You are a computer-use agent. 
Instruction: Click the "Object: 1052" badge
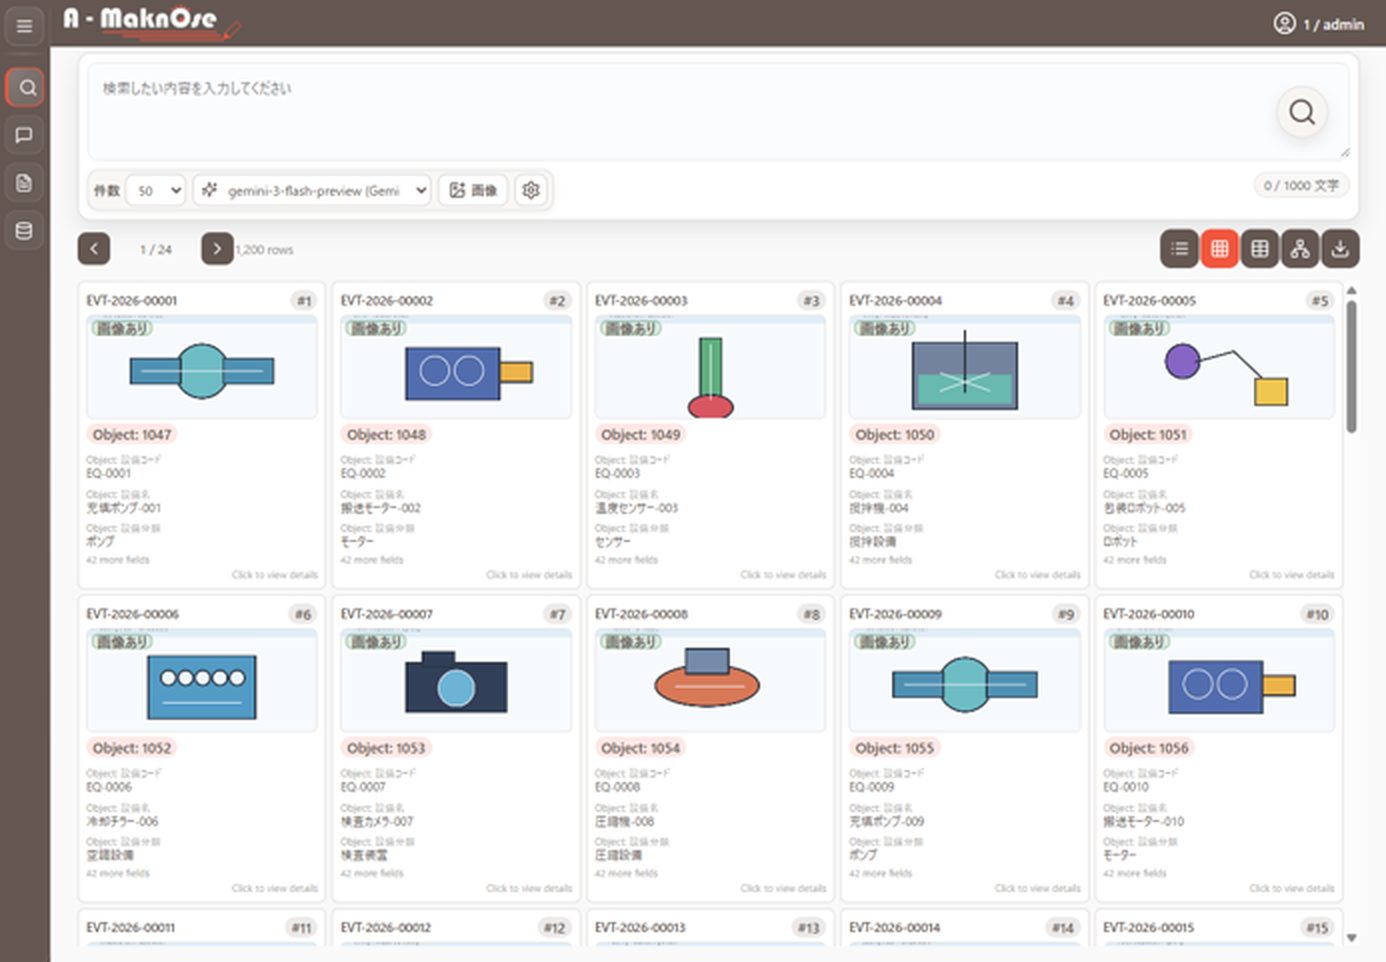pyautogui.click(x=132, y=748)
